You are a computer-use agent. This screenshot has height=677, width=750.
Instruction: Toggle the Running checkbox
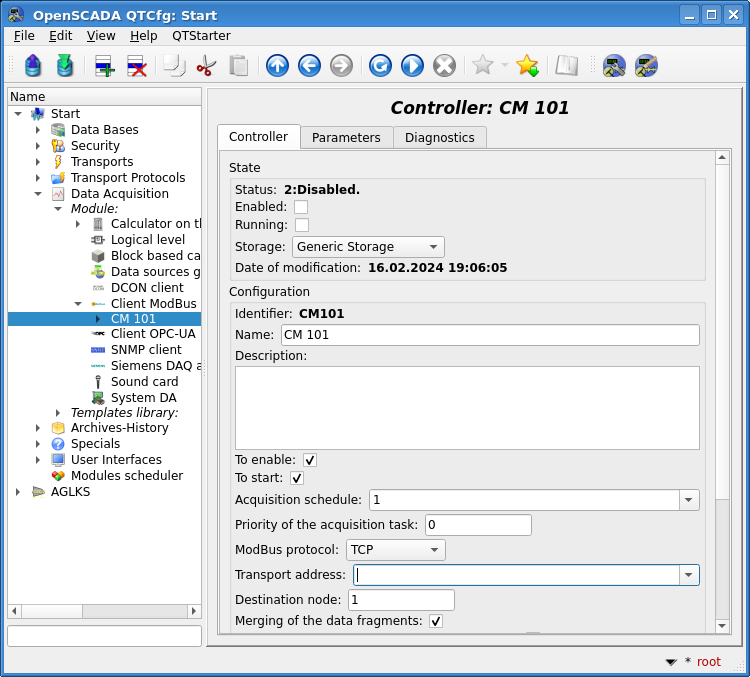click(301, 225)
